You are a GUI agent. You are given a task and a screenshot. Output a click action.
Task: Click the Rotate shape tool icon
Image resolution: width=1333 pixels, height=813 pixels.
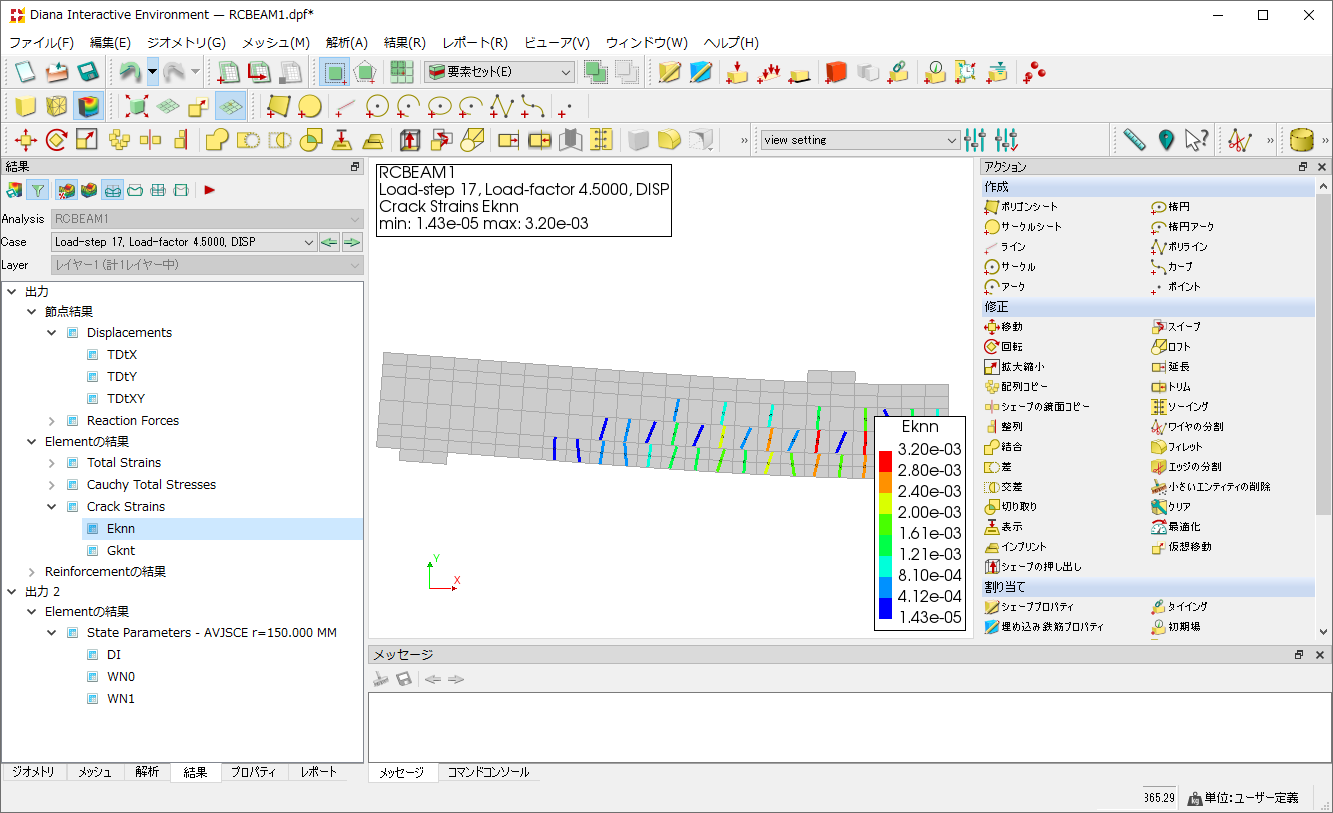[x=56, y=140]
